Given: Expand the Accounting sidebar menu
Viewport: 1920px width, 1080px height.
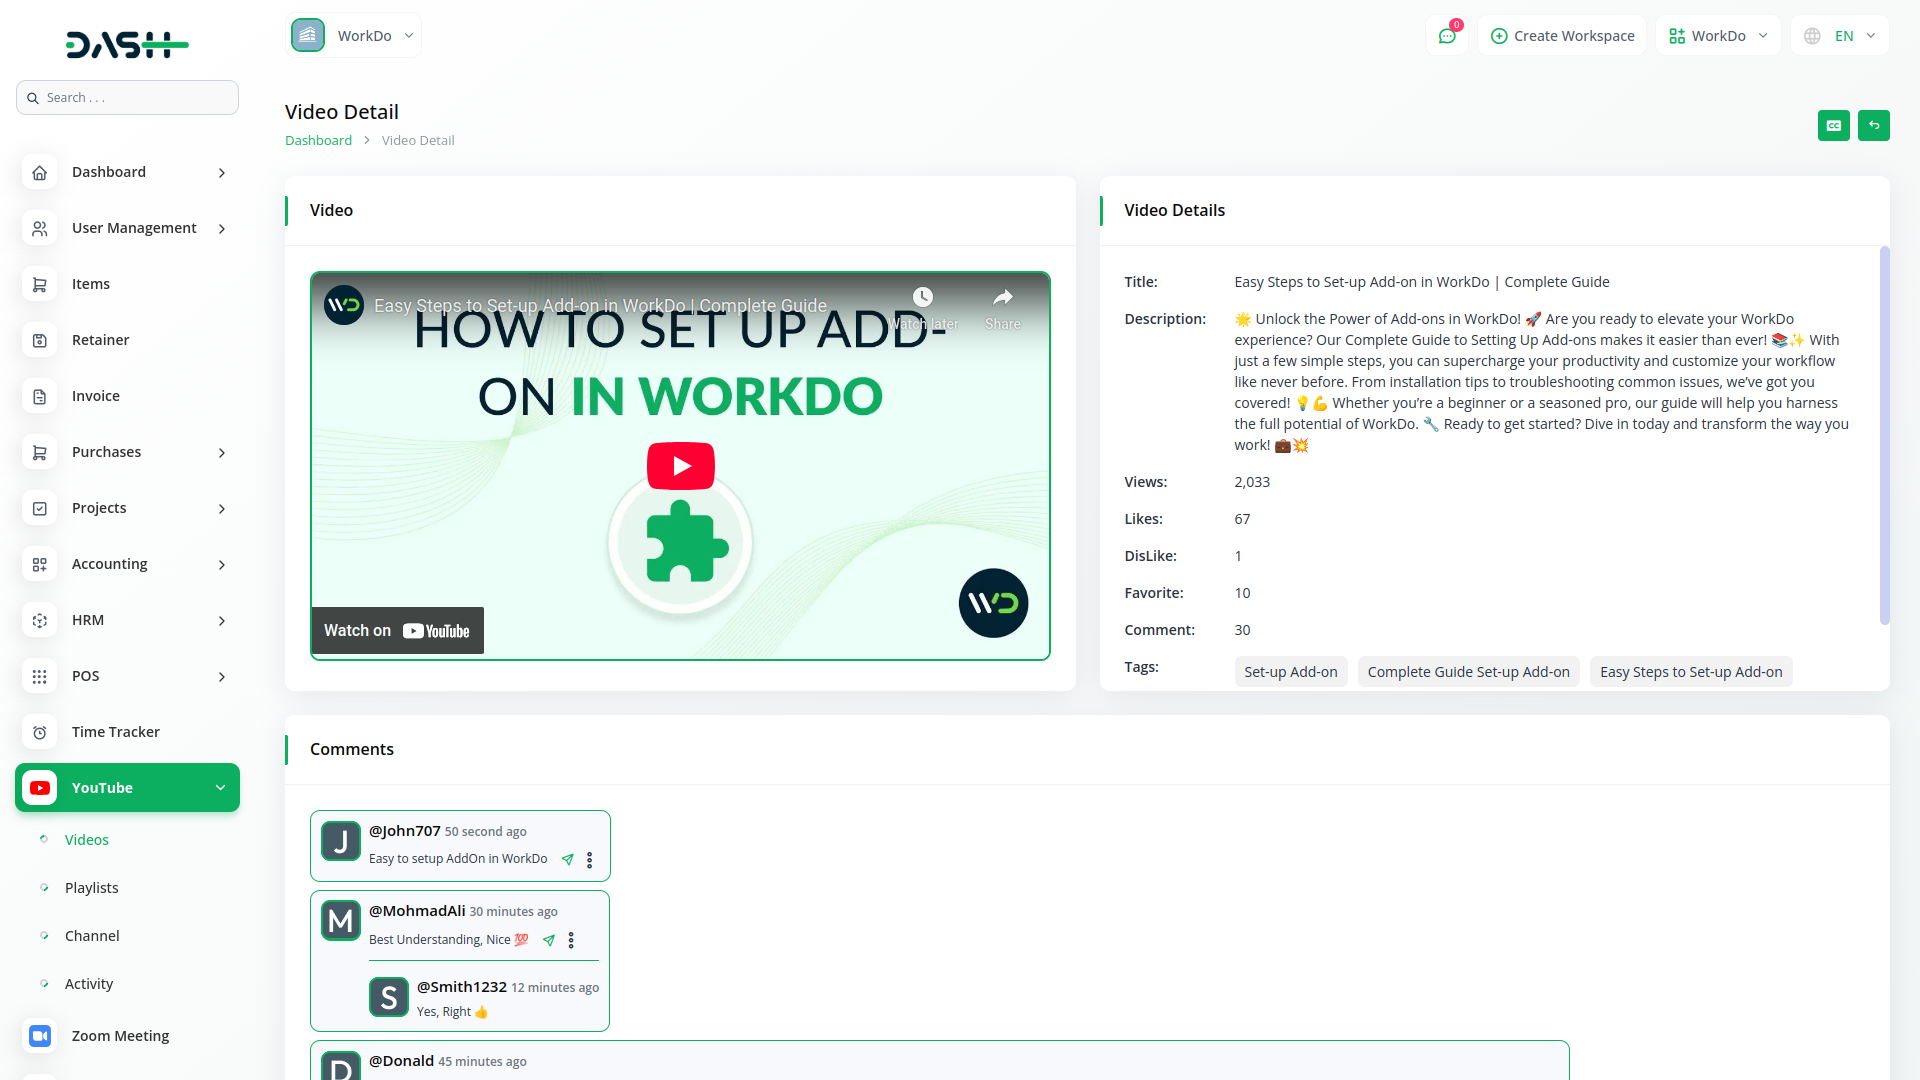Looking at the screenshot, I should point(127,564).
